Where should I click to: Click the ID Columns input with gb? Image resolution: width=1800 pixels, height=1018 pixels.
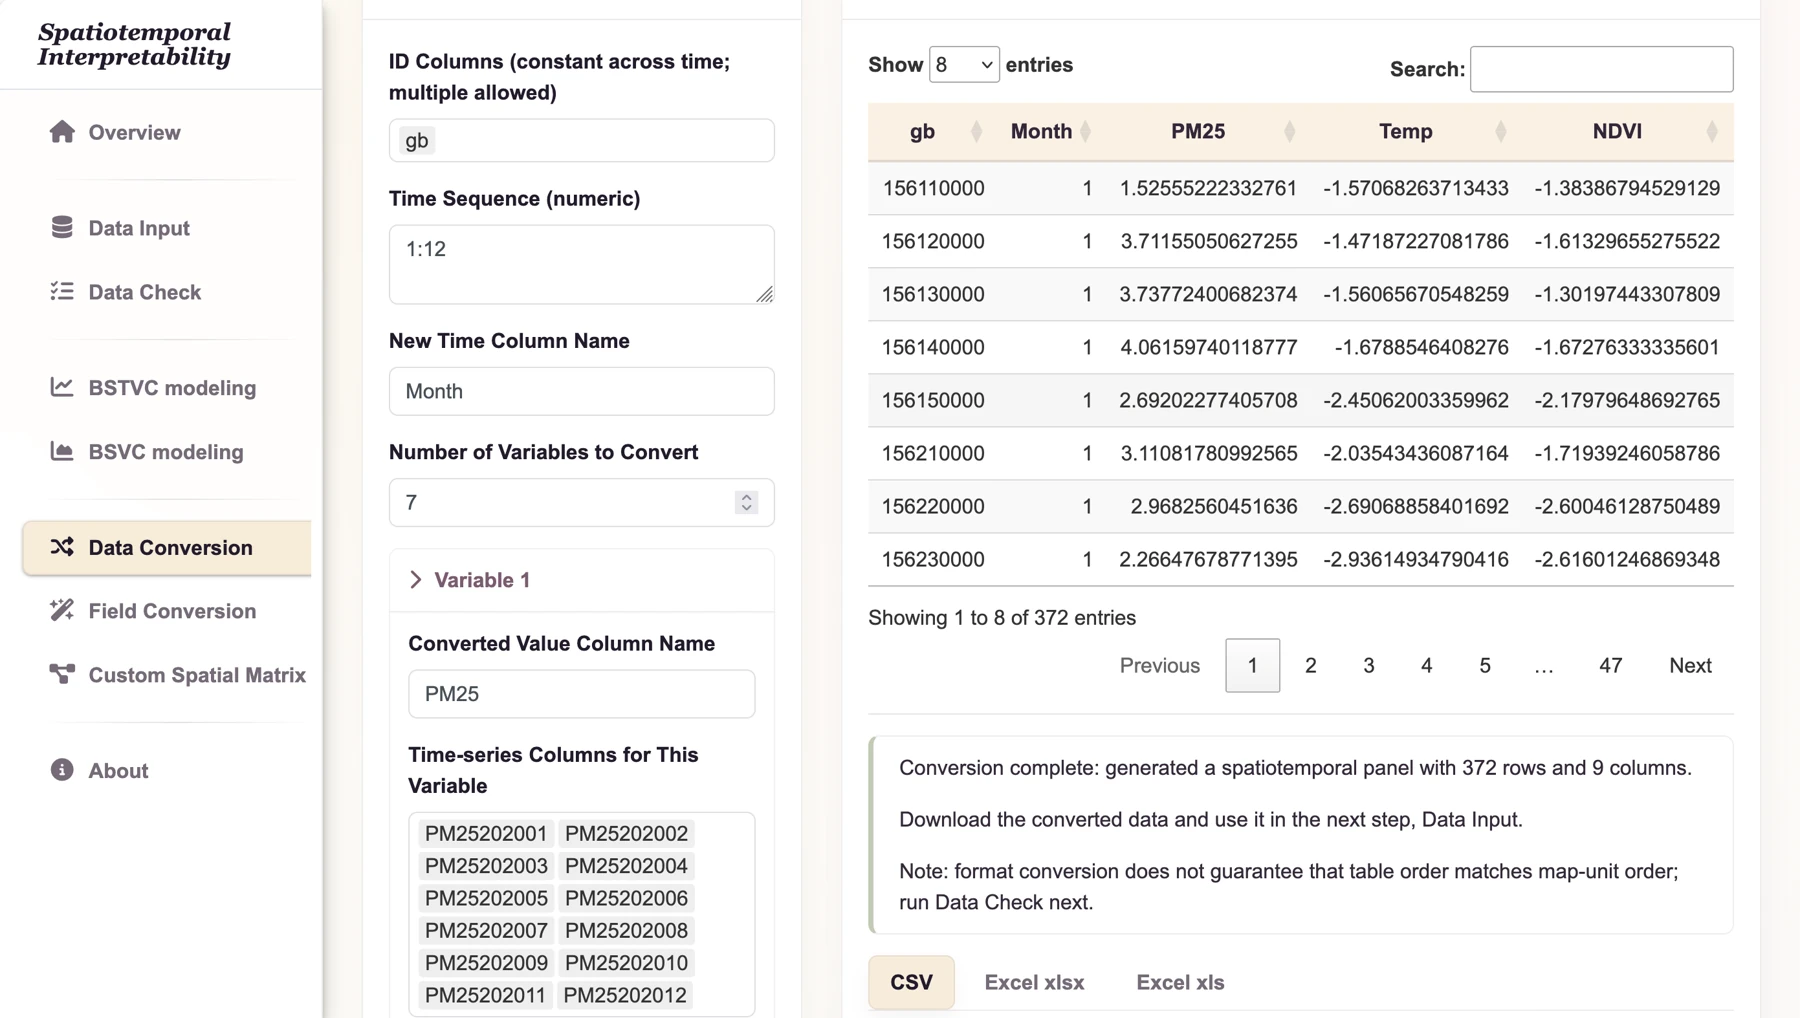click(581, 140)
